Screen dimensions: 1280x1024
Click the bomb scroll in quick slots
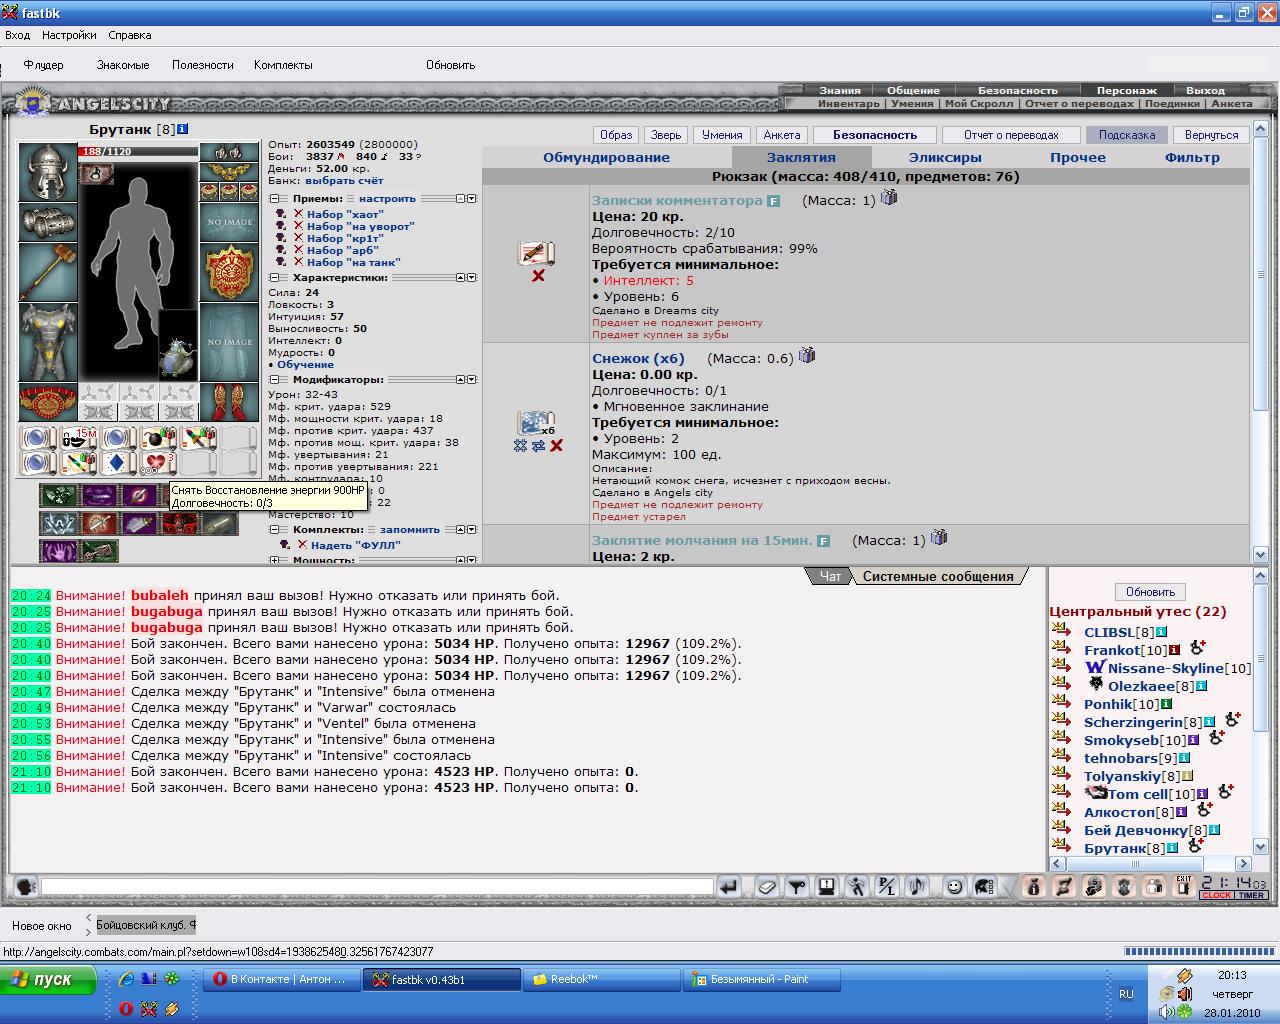pos(158,438)
